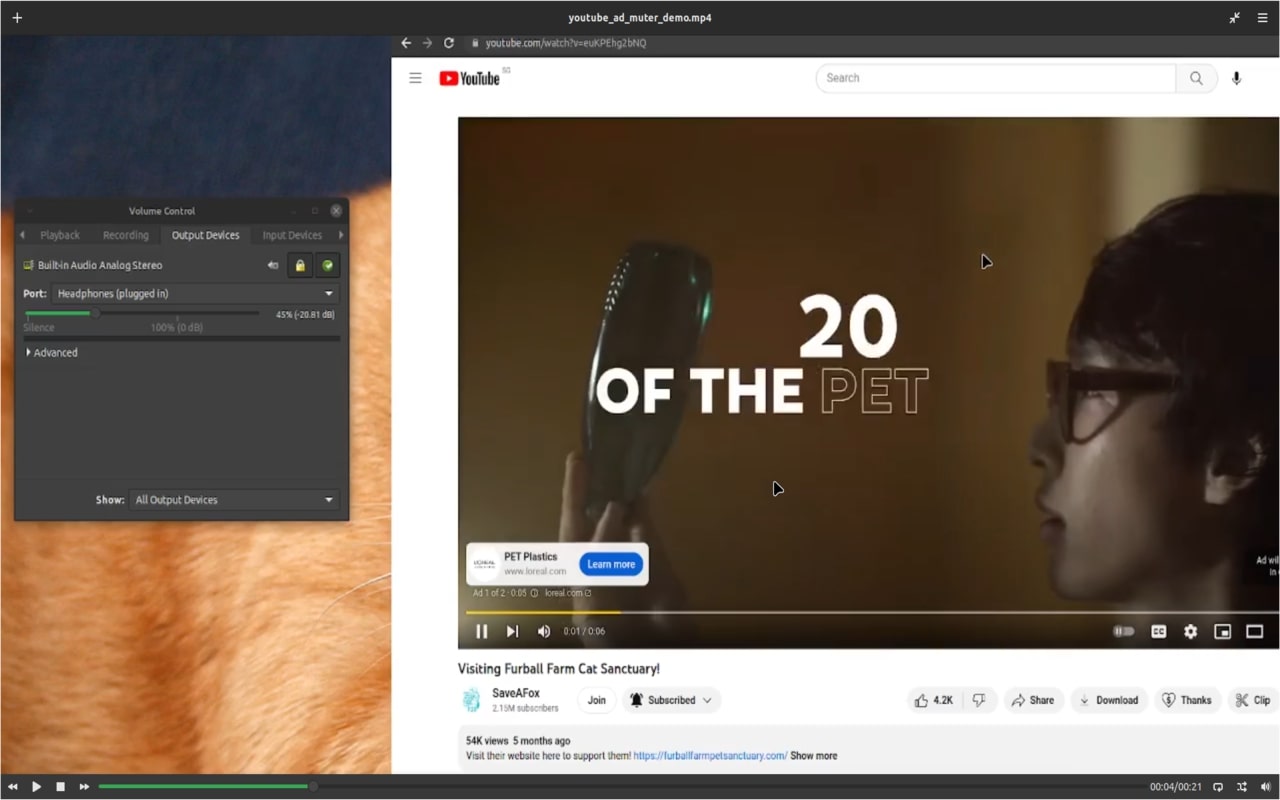Open the Subscribed notification dropdown
Image resolution: width=1280 pixels, height=800 pixels.
(x=671, y=700)
